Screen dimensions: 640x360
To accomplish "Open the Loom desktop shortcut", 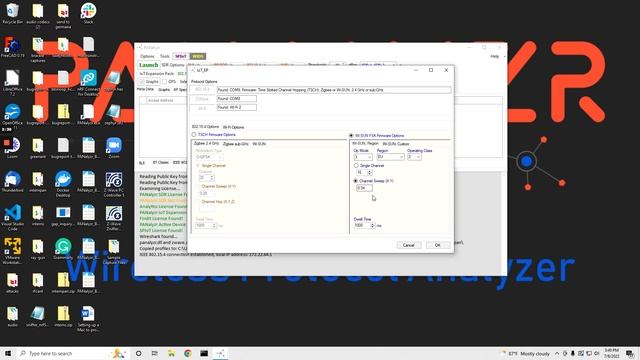I will pos(12,148).
